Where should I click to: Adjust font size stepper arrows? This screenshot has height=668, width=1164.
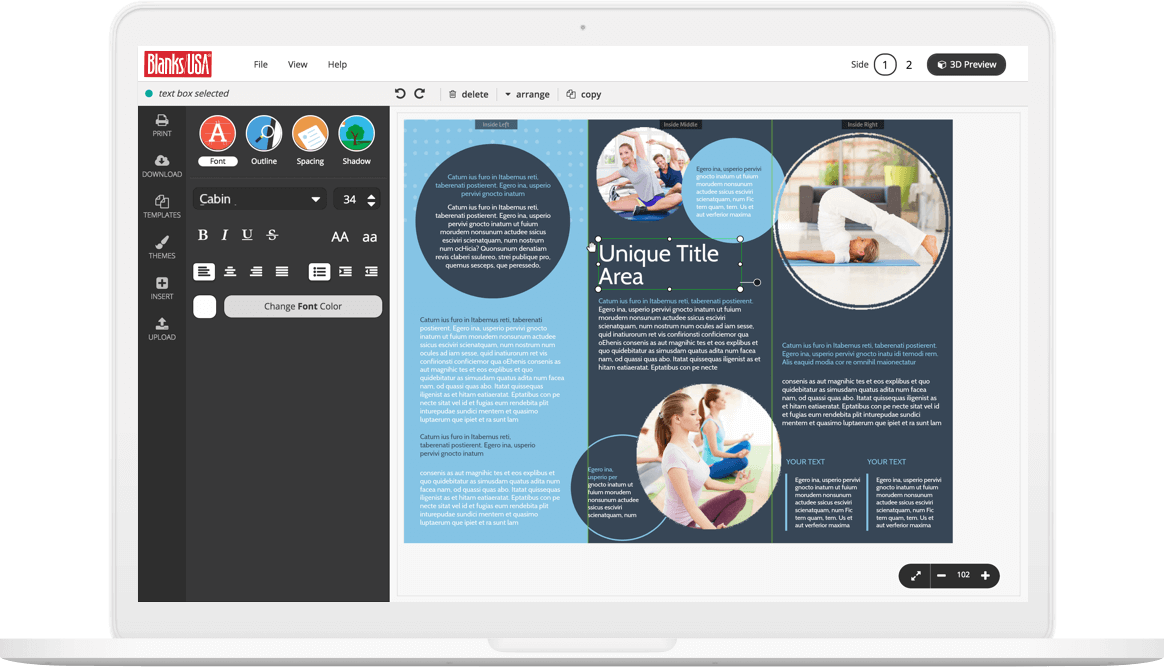[372, 200]
